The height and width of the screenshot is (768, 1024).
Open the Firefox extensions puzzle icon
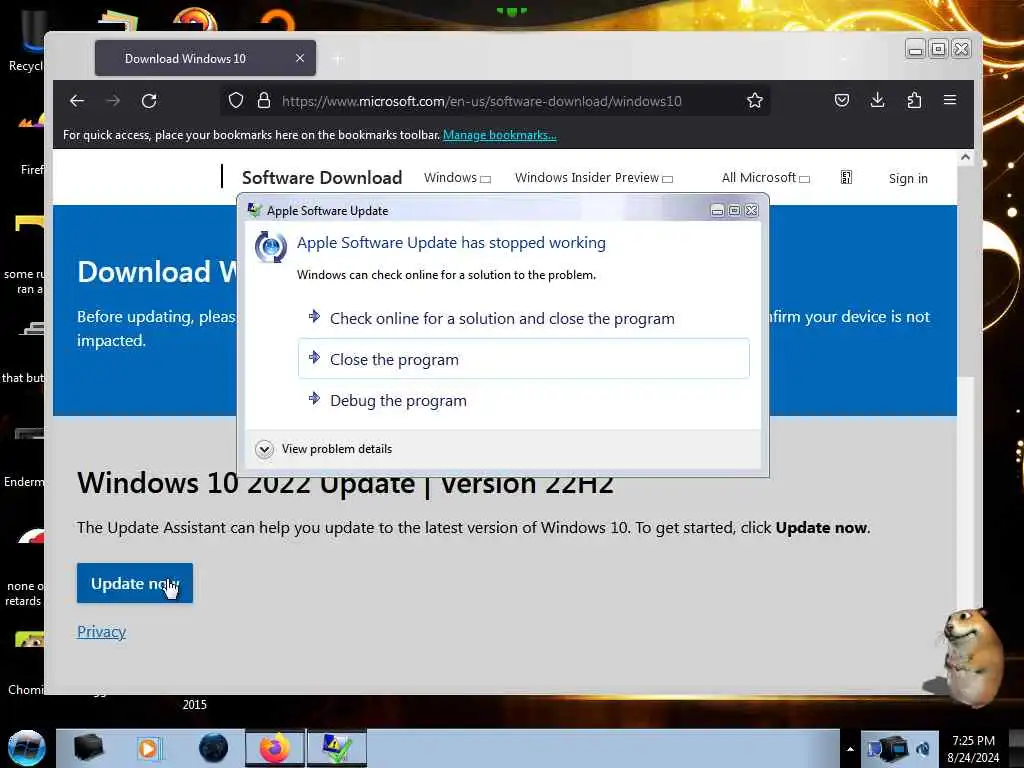click(914, 101)
